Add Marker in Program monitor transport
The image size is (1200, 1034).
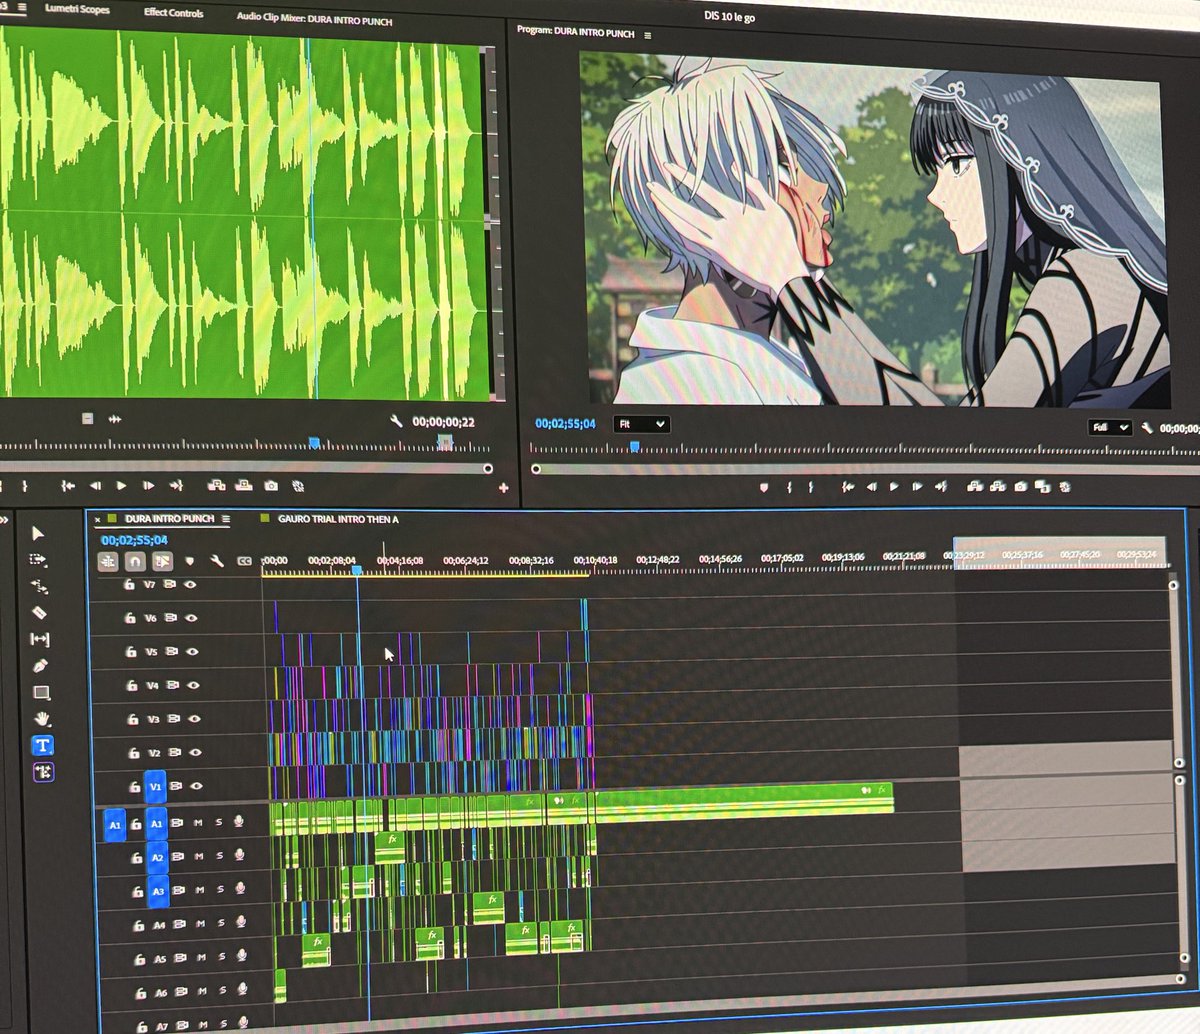[765, 487]
